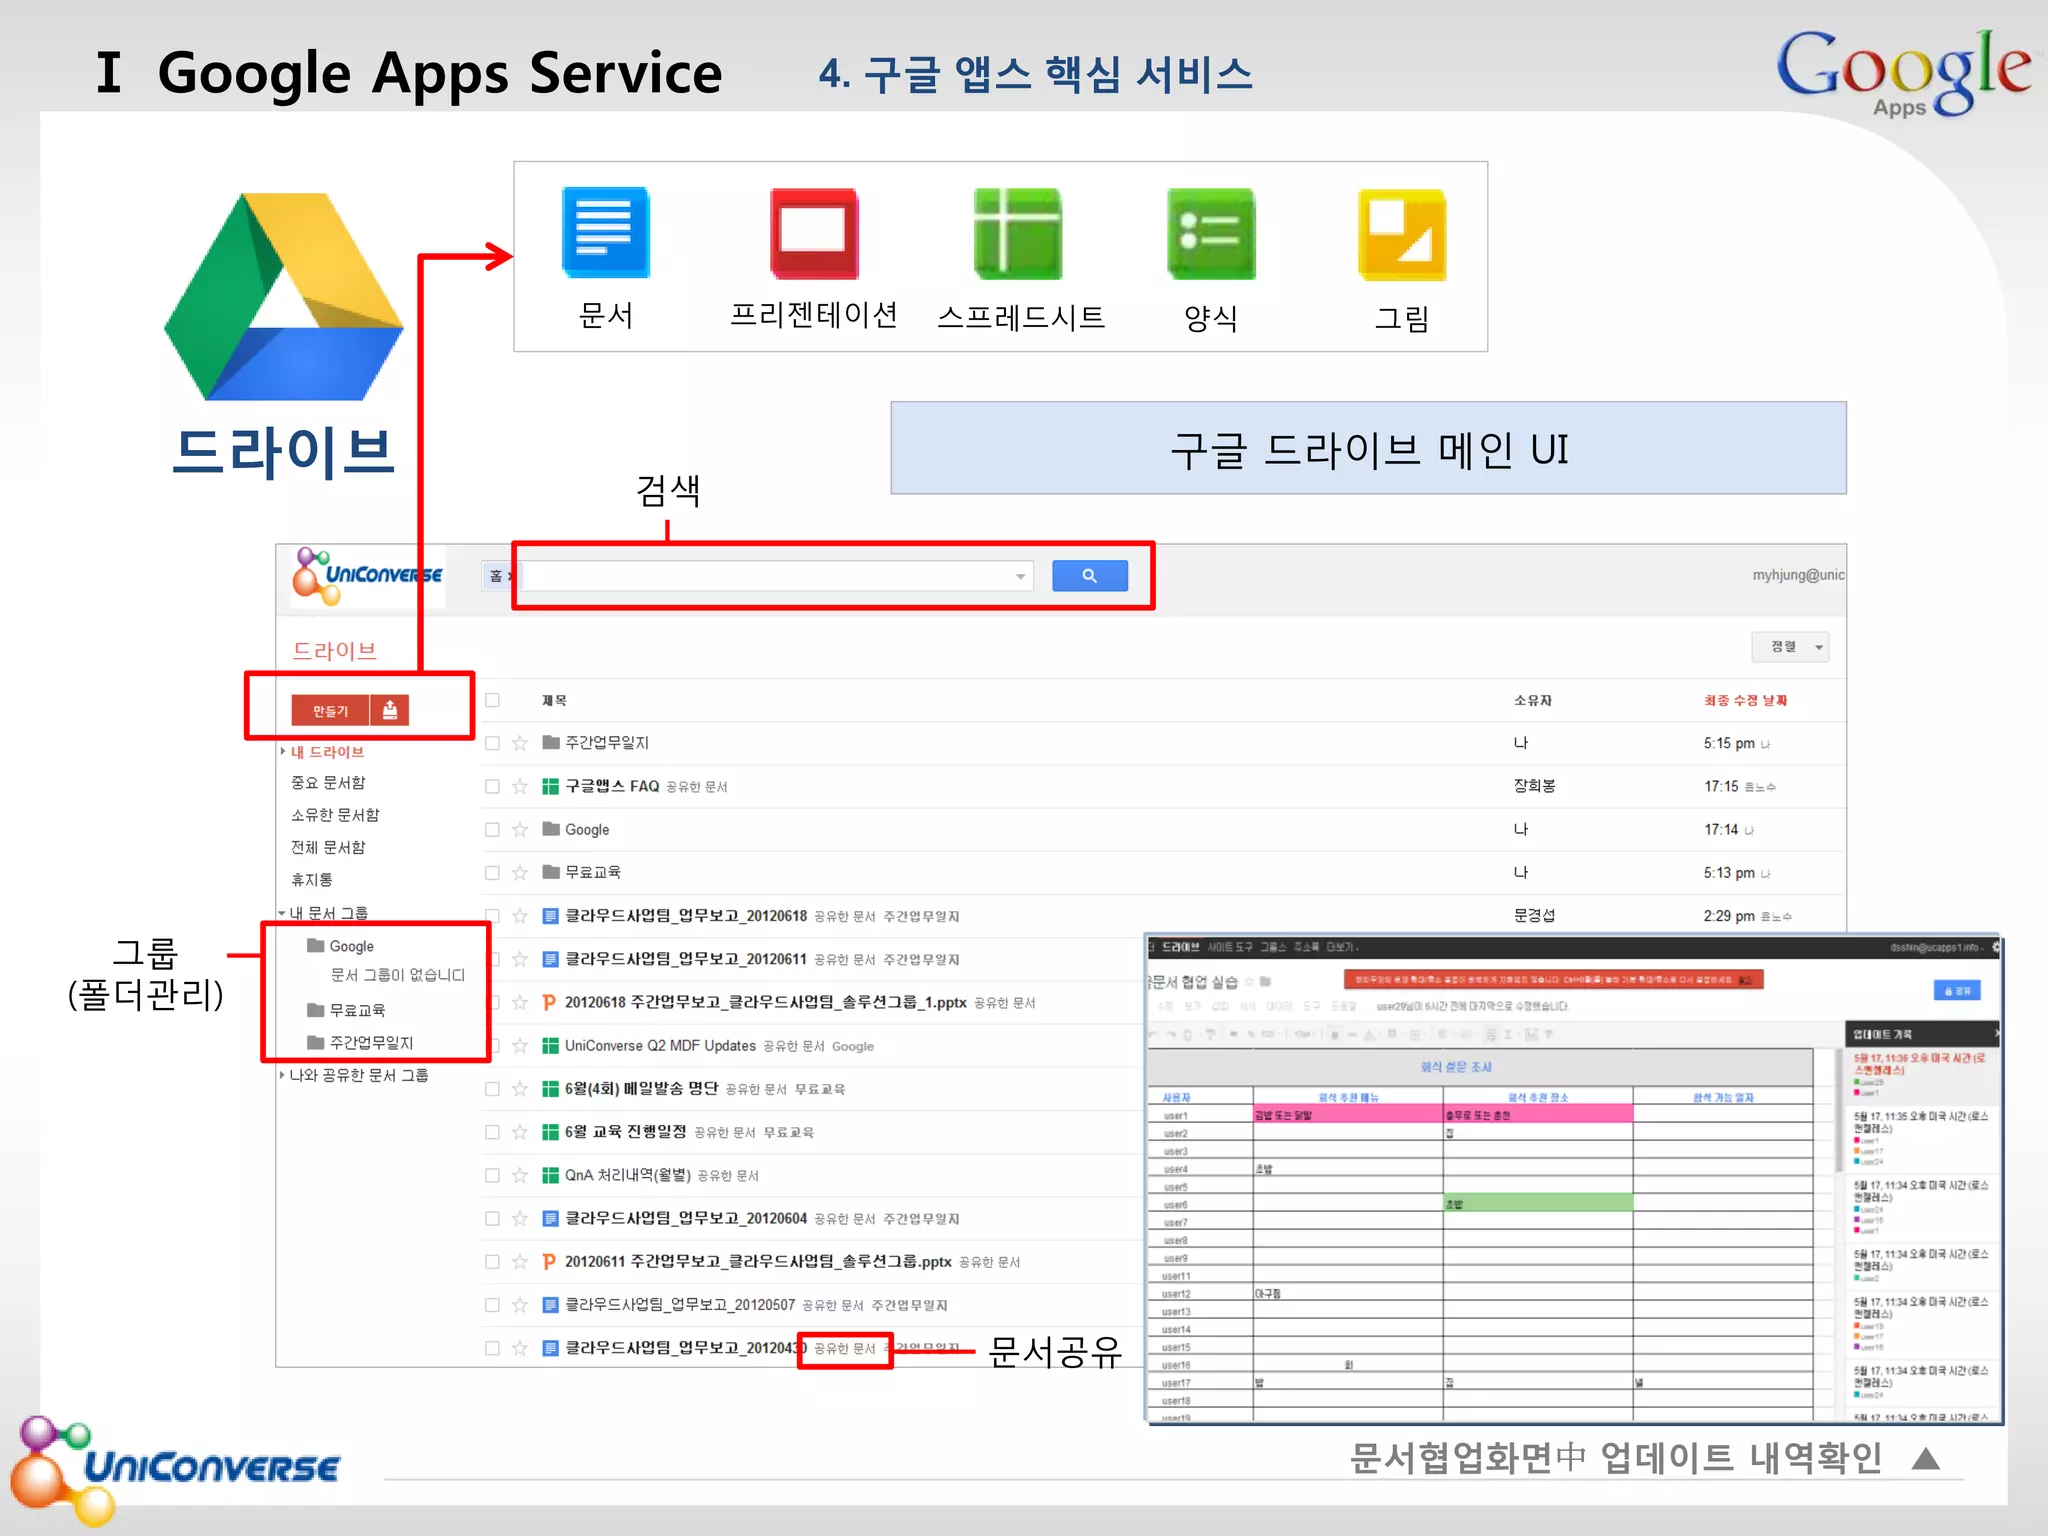Check the 클라우드사업팀_업무보고_20120604 checkbox
The image size is (2048, 1536).
[x=492, y=1218]
